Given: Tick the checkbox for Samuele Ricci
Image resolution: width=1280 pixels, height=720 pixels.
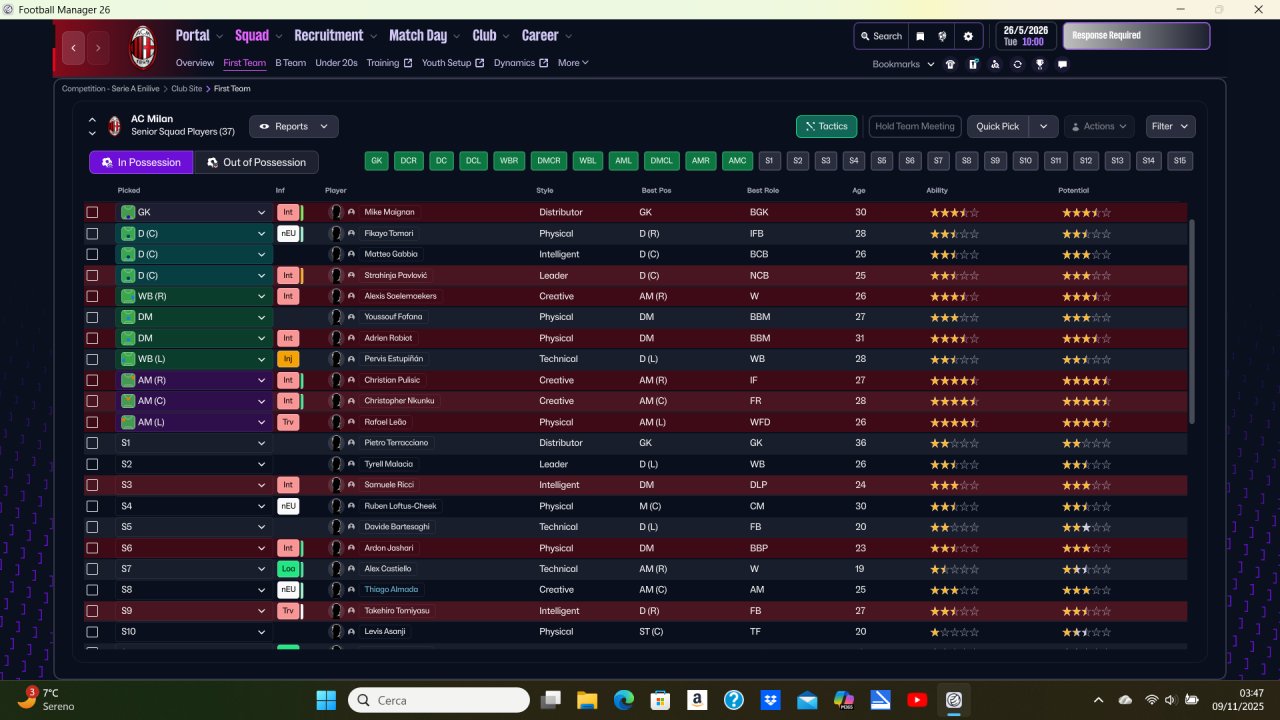Looking at the screenshot, I should (92, 485).
